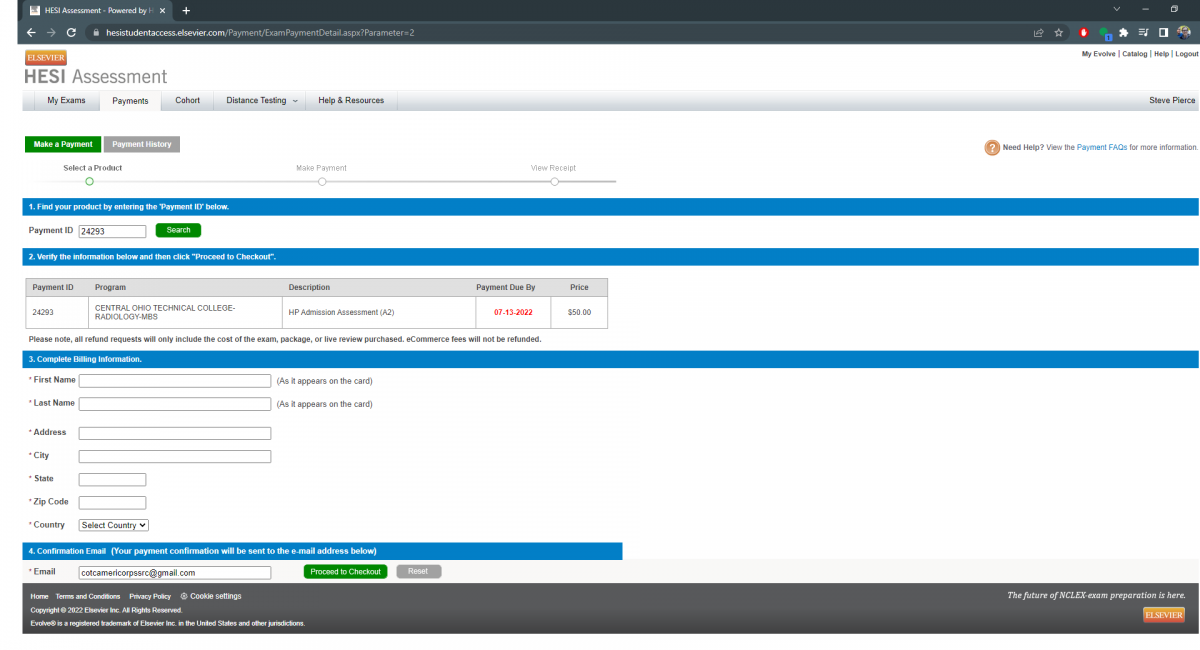Click the $50.00 price cell
This screenshot has height=650, width=1200.
pos(579,312)
